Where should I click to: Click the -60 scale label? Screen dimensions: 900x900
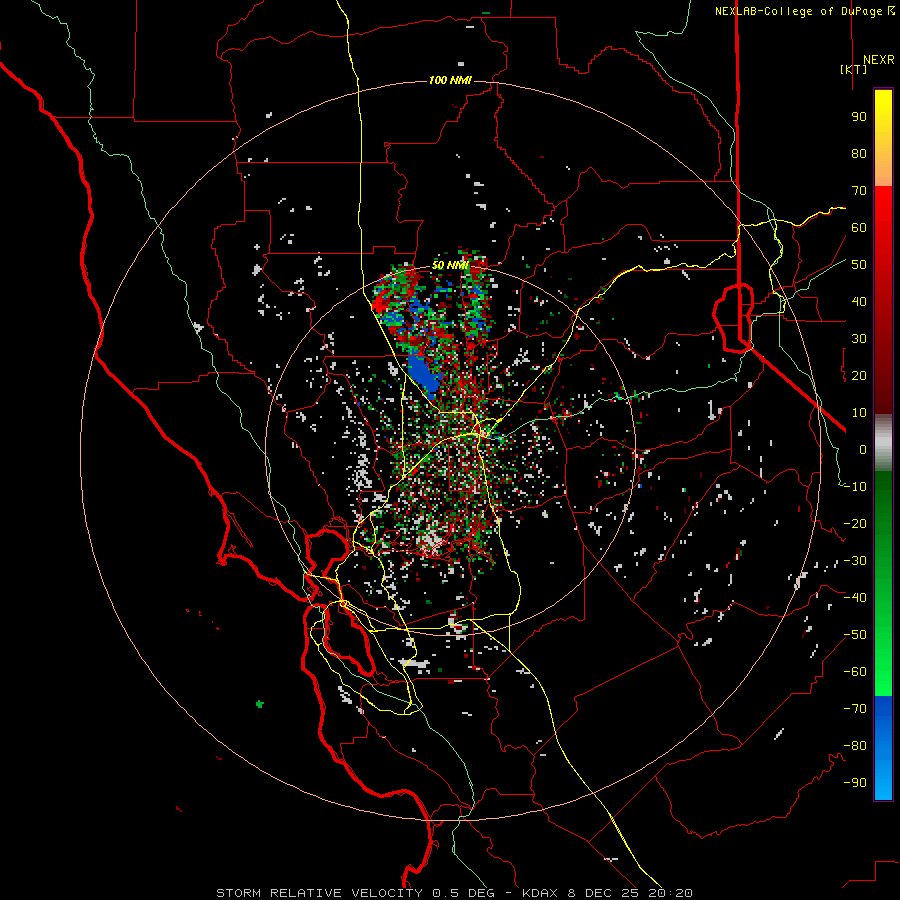click(x=855, y=672)
